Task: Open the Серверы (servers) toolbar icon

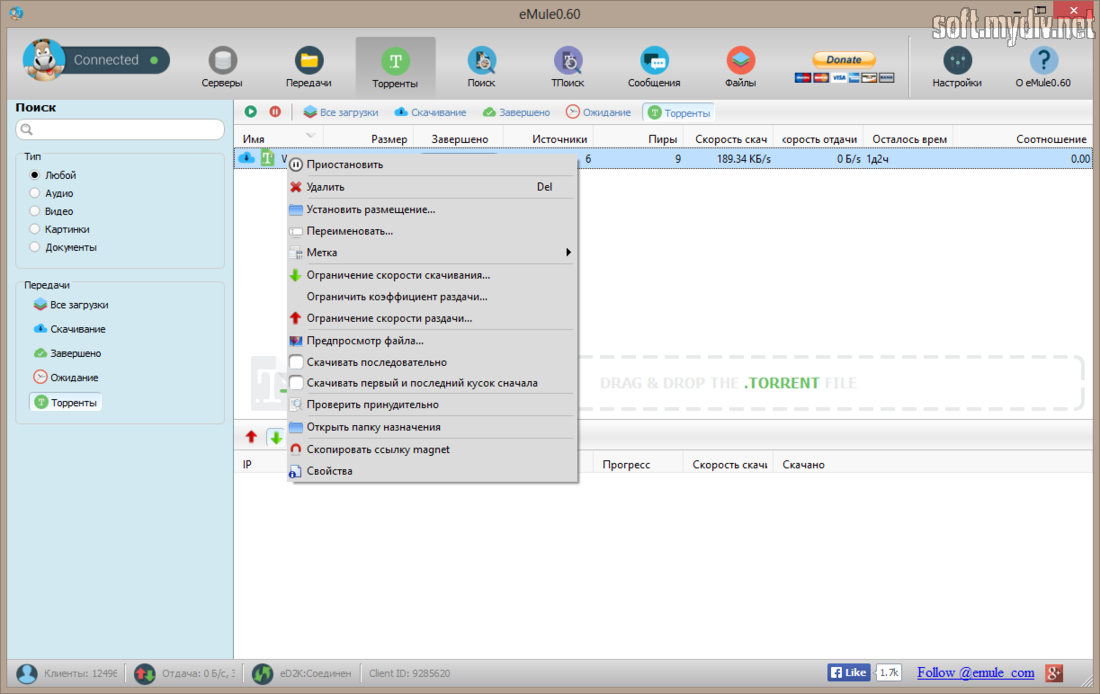Action: (222, 61)
